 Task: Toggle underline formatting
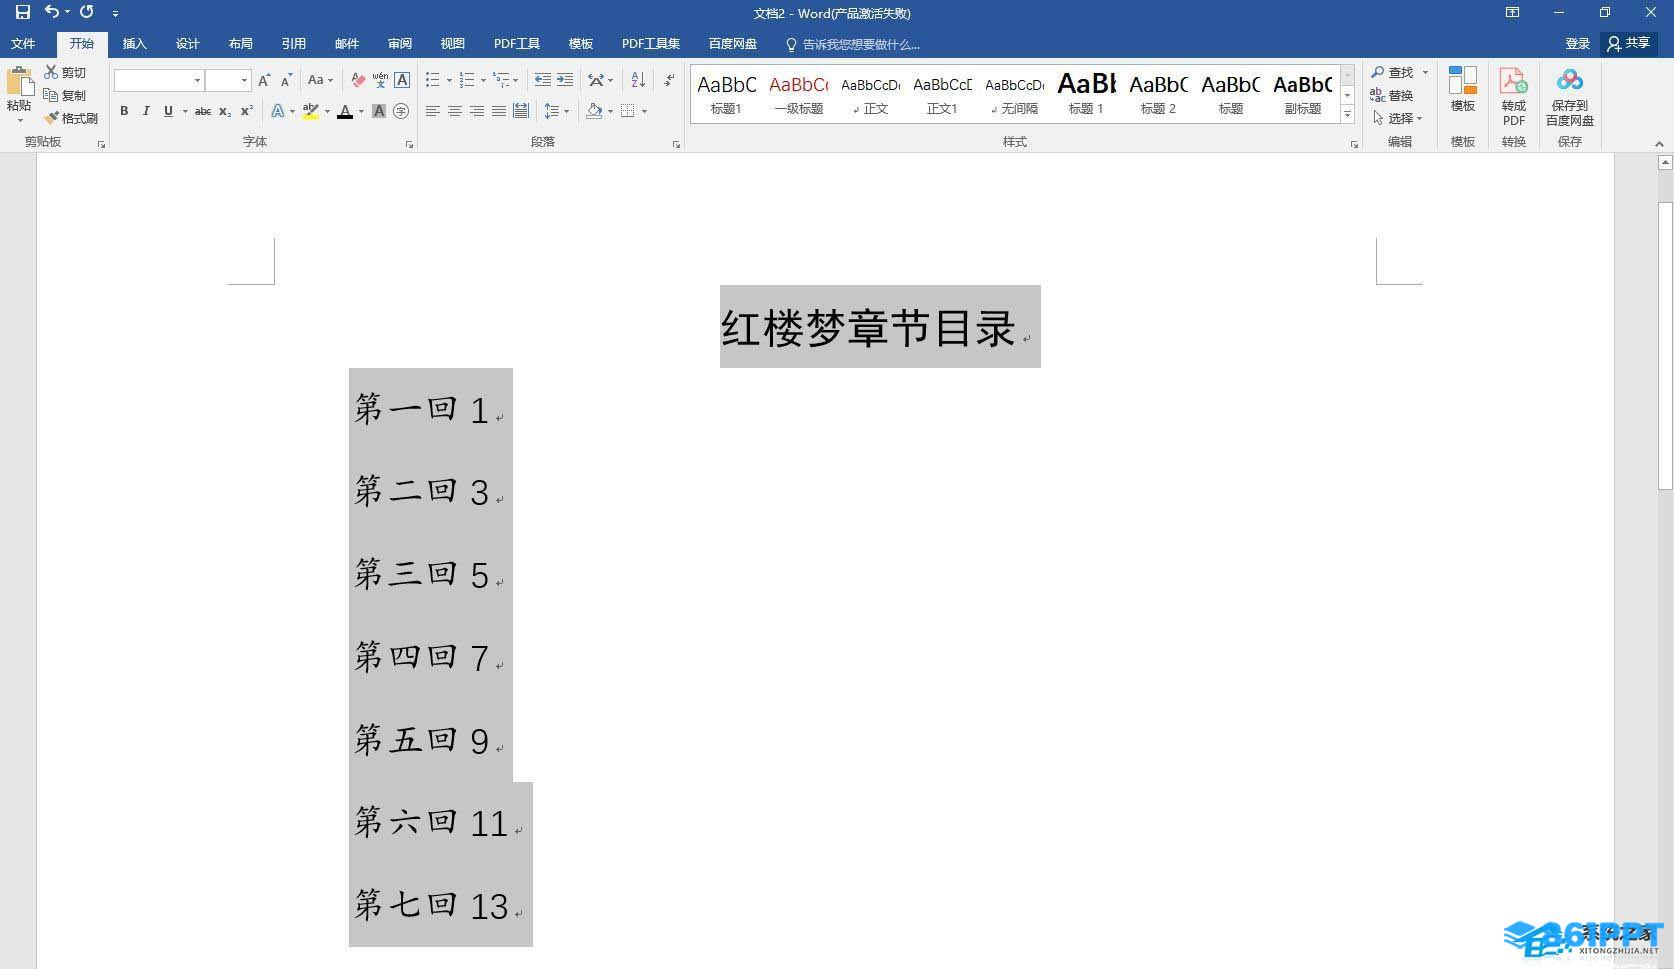coord(168,111)
